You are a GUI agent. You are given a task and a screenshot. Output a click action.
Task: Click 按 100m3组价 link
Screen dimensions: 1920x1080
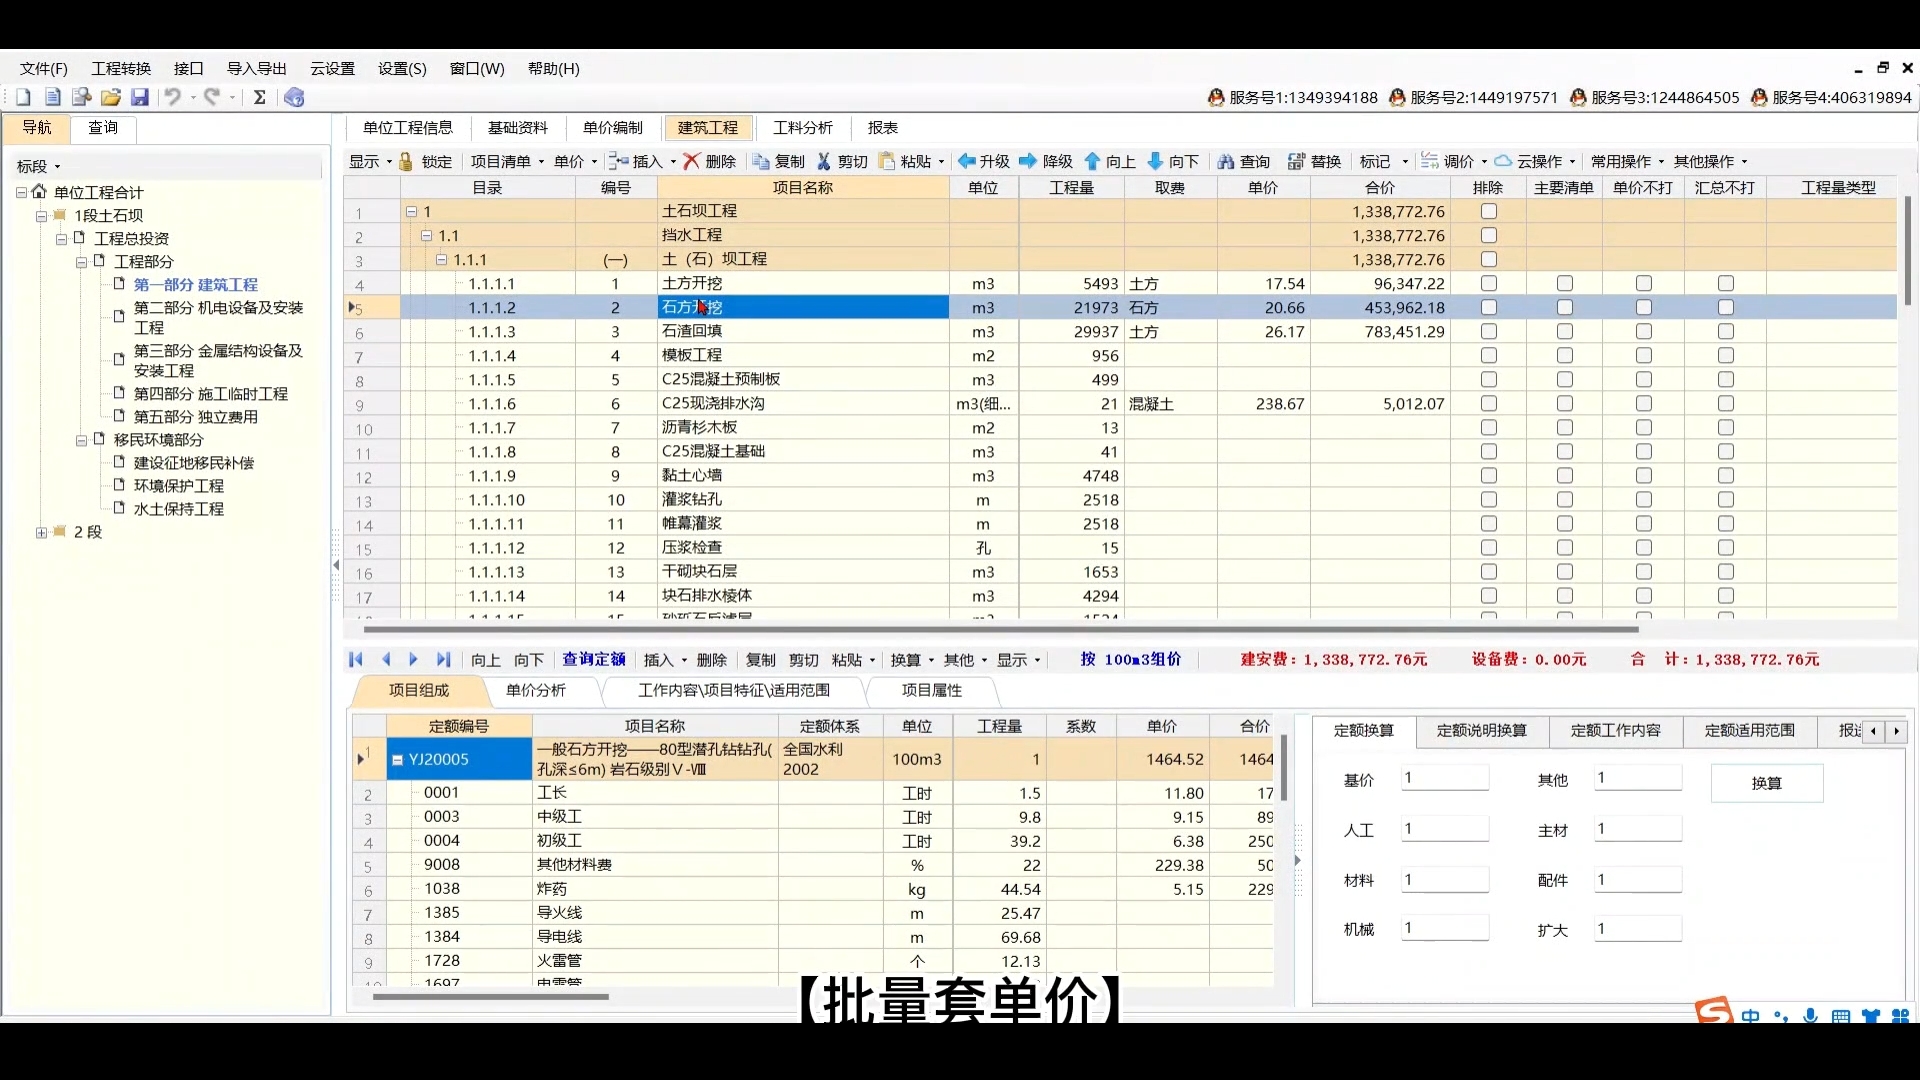[1131, 659]
